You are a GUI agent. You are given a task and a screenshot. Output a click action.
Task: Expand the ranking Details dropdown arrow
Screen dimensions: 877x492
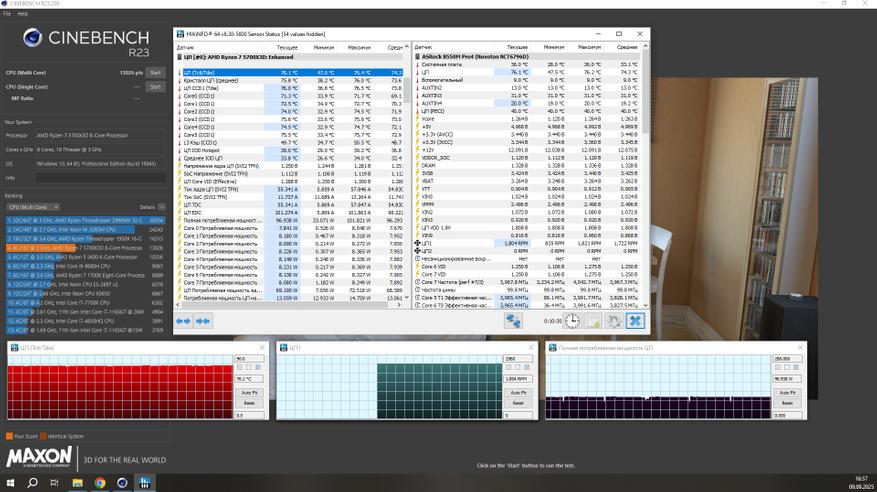(161, 207)
